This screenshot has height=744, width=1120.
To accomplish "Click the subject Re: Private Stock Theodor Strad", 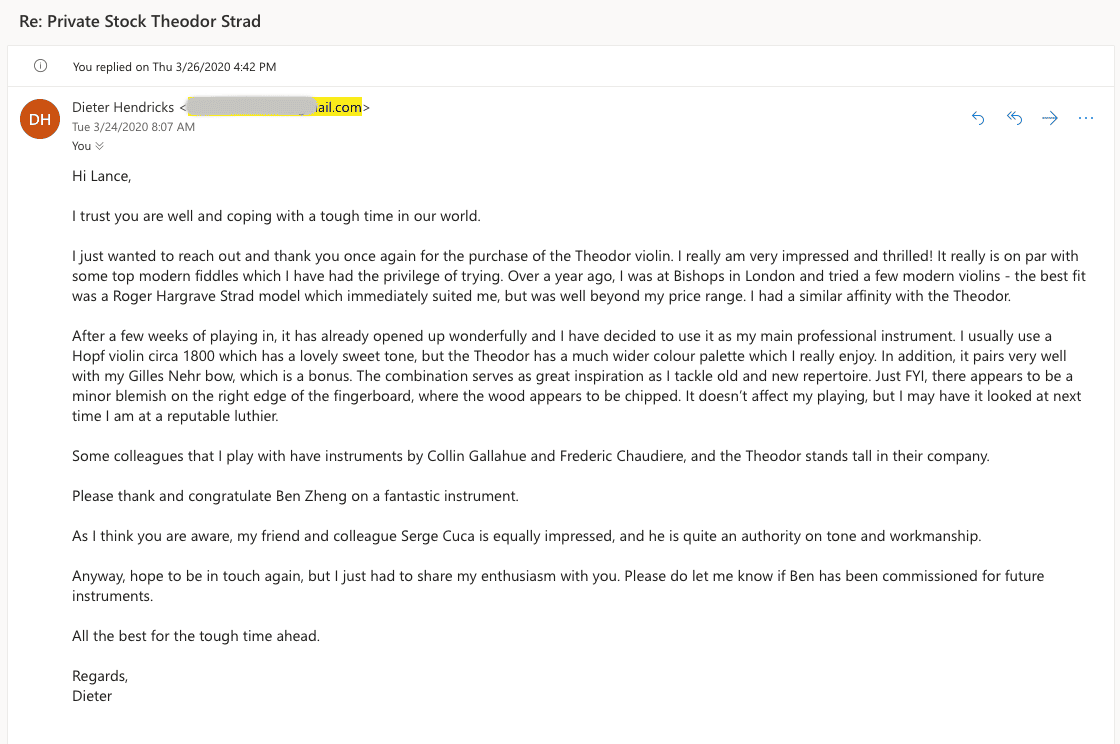I will click(x=141, y=21).
